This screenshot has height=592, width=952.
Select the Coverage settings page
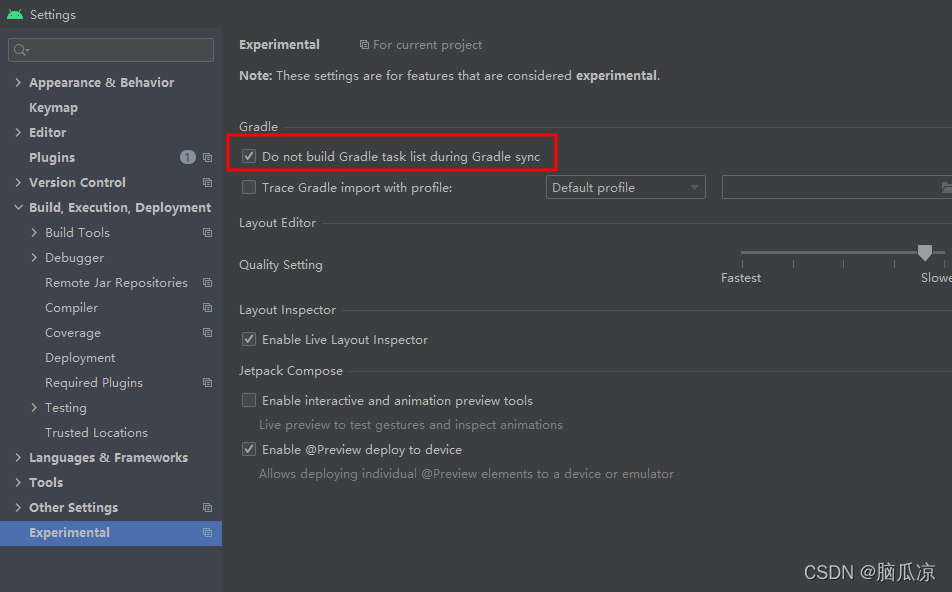point(73,333)
